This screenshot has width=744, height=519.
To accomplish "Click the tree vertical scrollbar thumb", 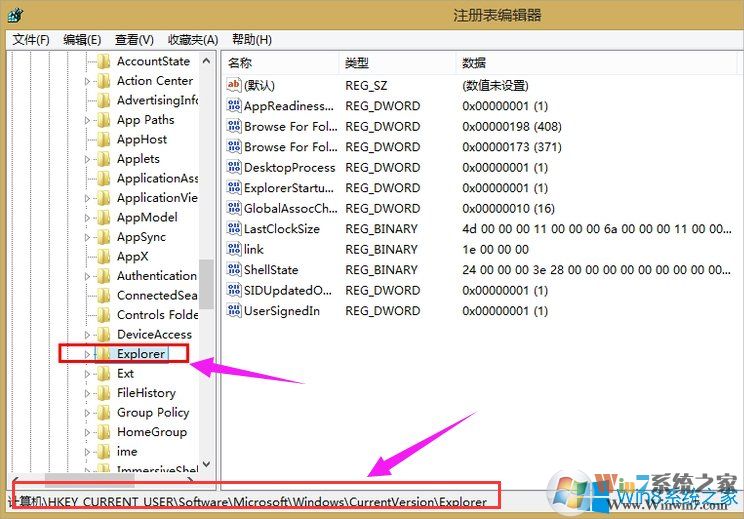I will pyautogui.click(x=206, y=283).
